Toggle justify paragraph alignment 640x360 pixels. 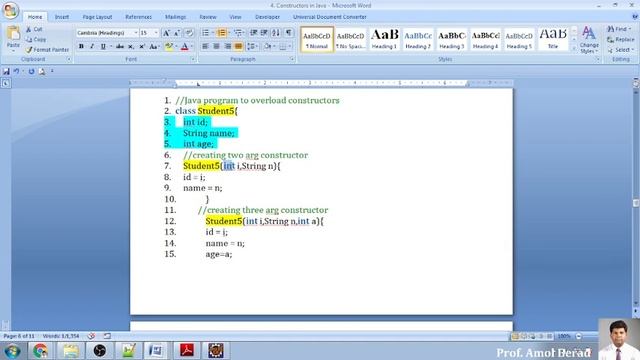tap(238, 47)
